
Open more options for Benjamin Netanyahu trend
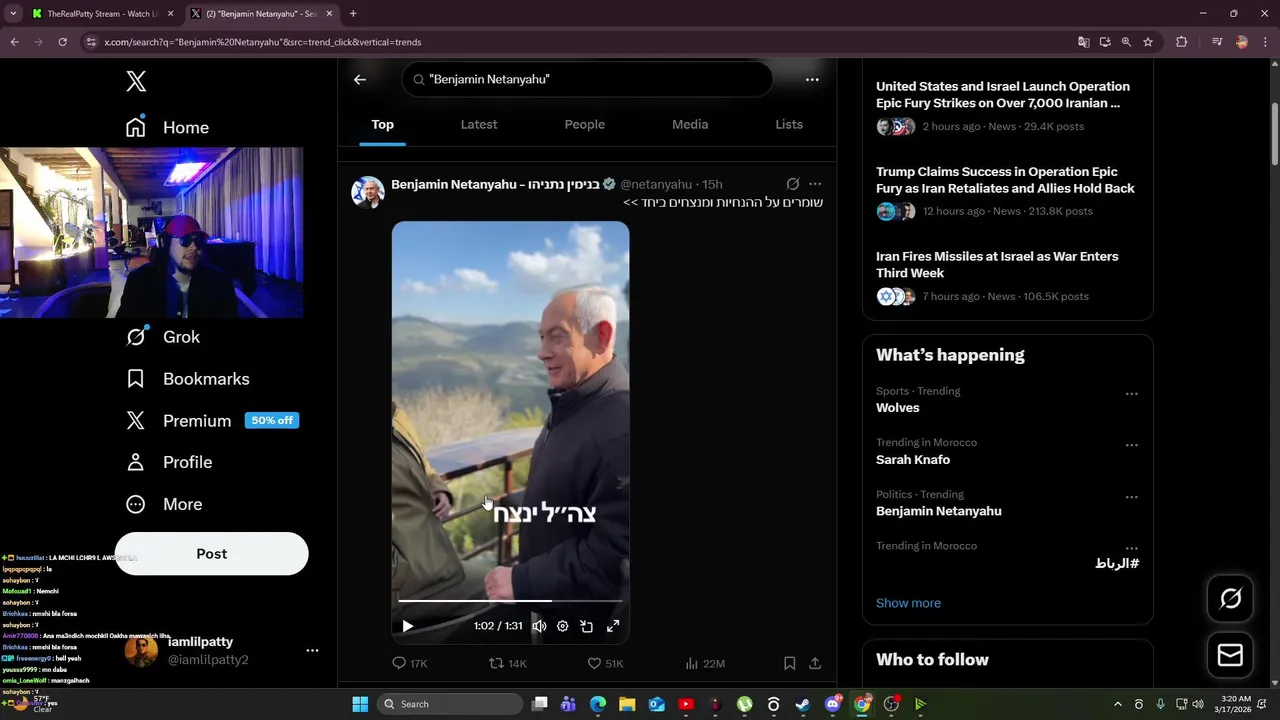1131,497
